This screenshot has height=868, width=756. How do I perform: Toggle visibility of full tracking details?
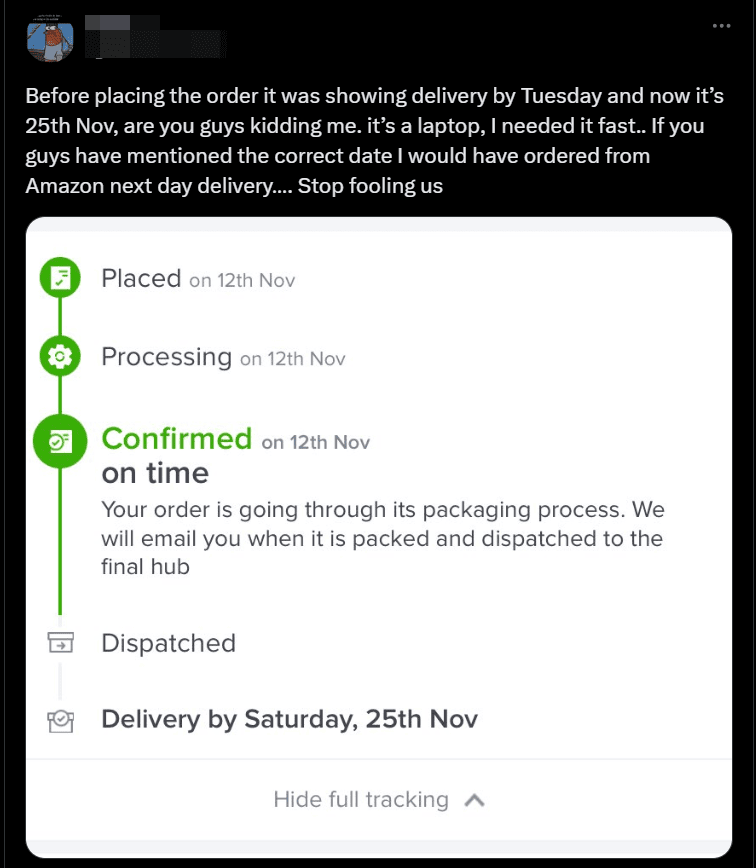tap(378, 799)
